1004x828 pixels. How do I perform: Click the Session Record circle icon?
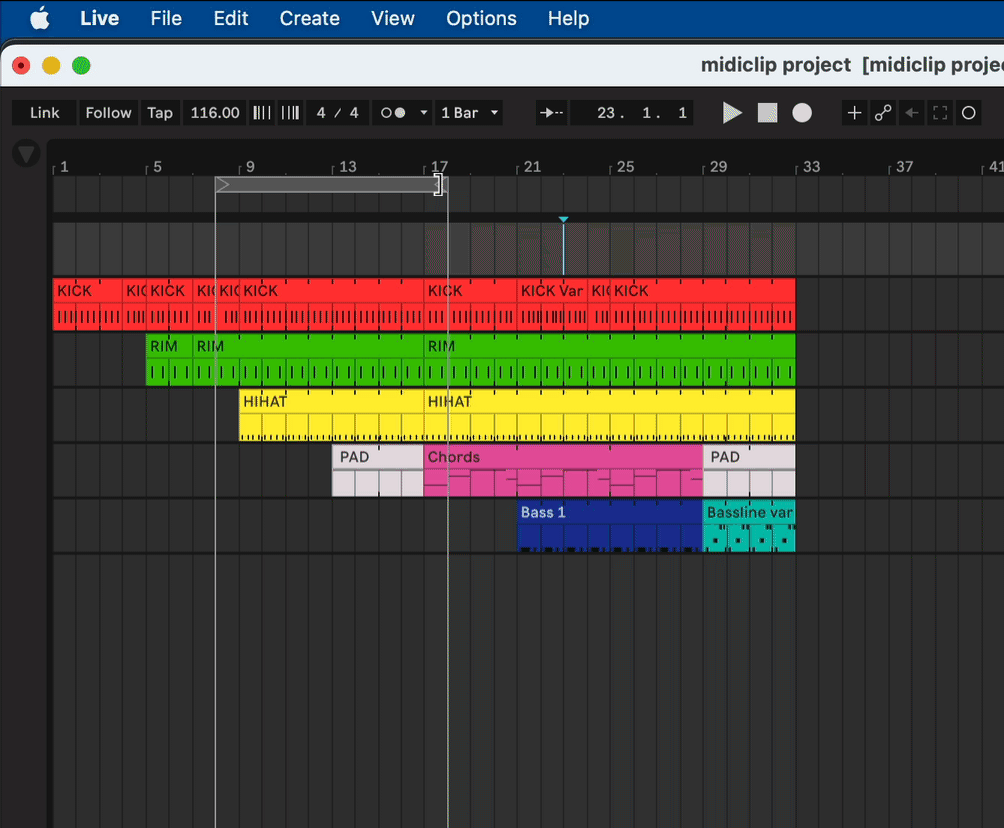(x=968, y=113)
